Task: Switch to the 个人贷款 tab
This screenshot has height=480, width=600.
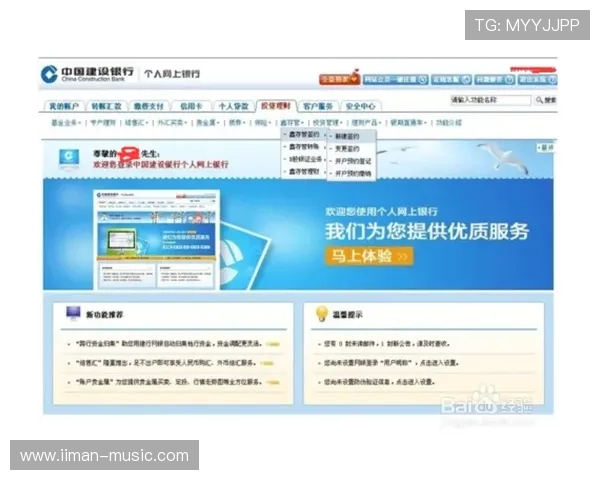Action: click(x=233, y=106)
